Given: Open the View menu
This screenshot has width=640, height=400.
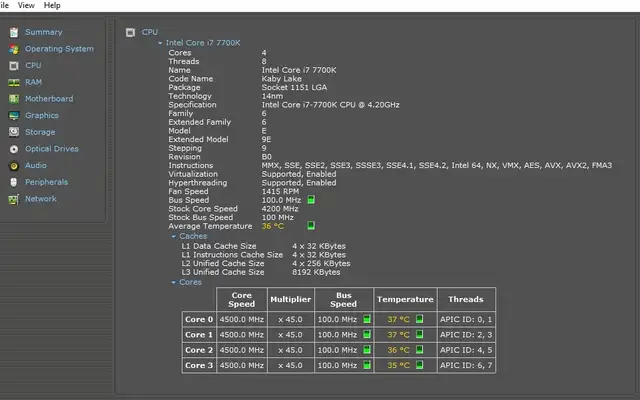Looking at the screenshot, I should point(26,5).
